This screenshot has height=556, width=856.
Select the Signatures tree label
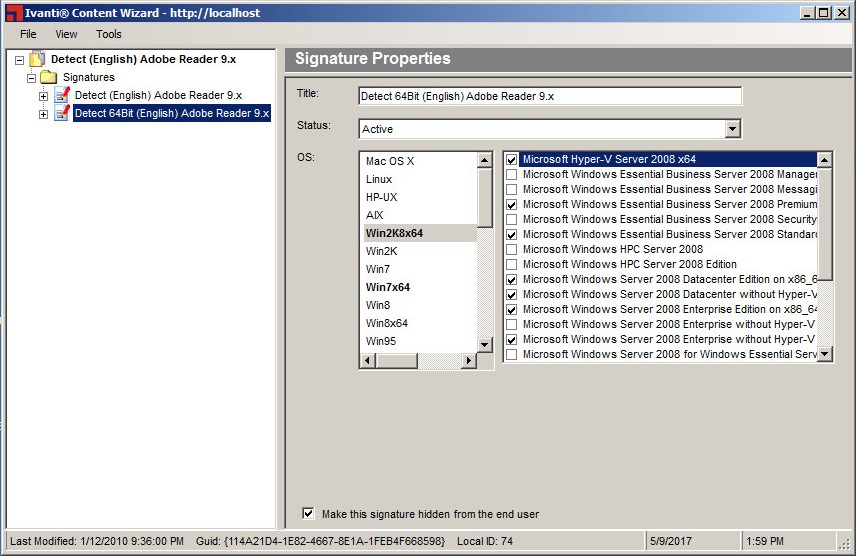click(88, 77)
